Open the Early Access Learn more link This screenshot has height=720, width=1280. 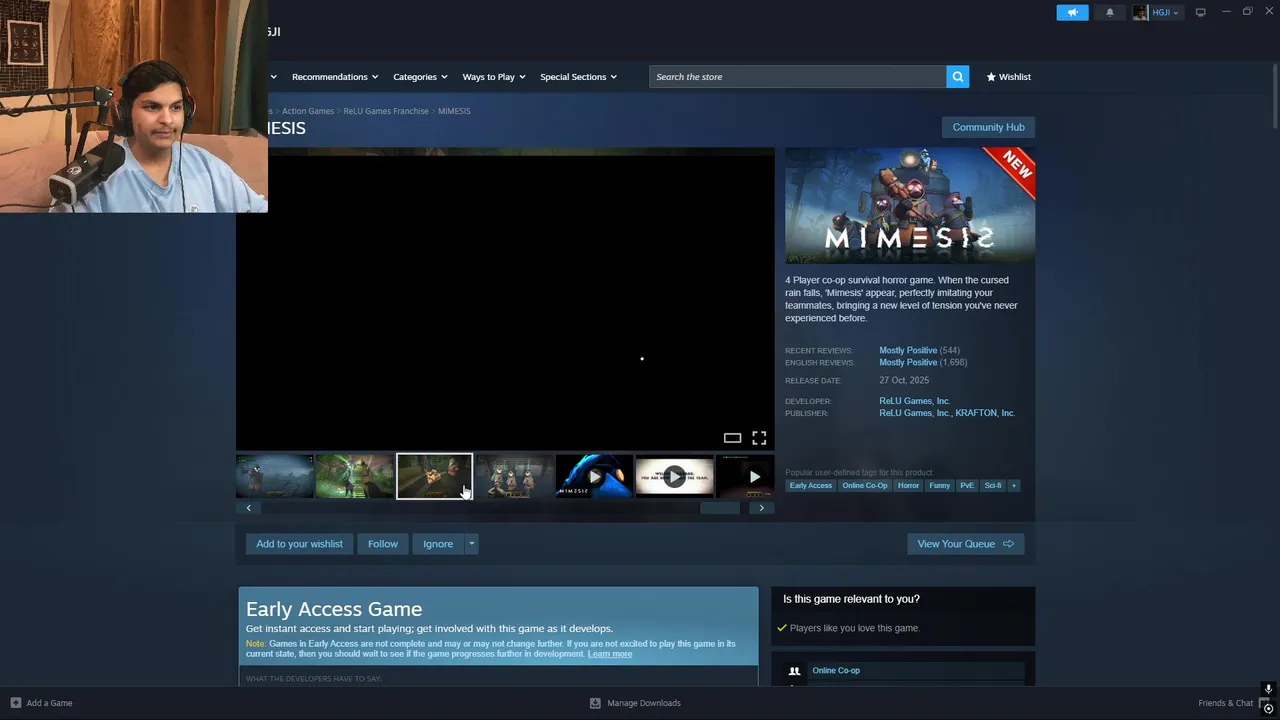pyautogui.click(x=610, y=654)
